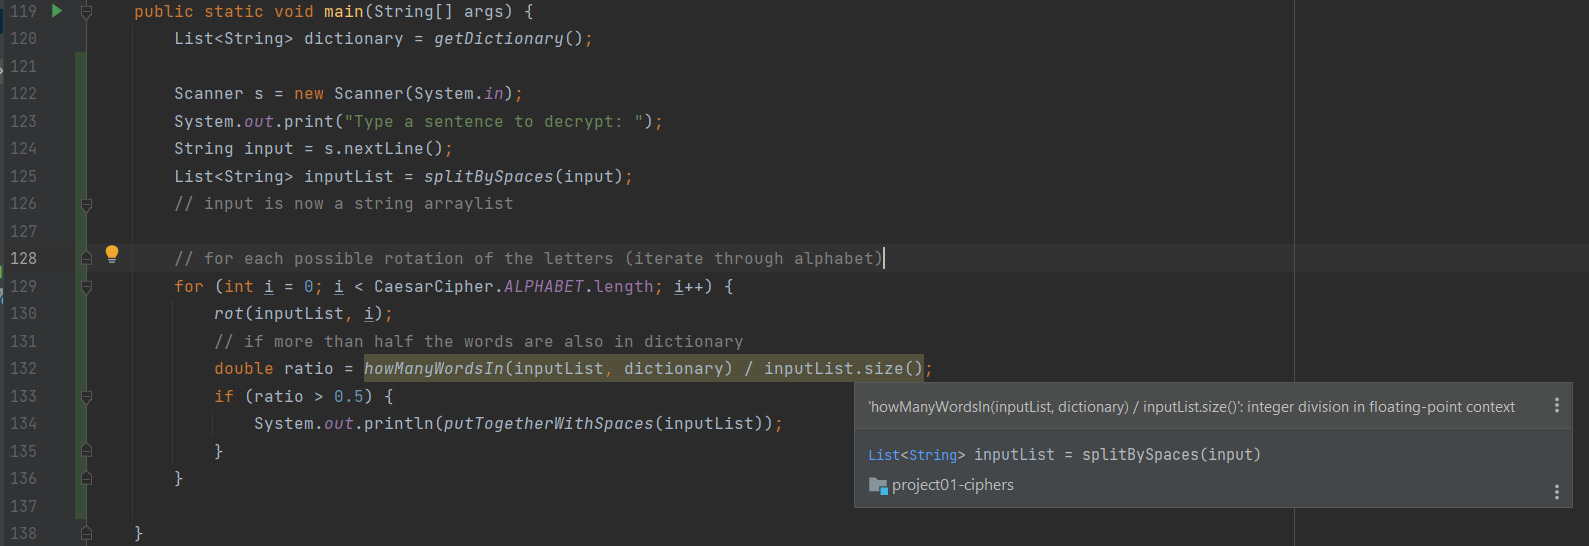Click the ALPHABET constant in the for loop
This screenshot has width=1589, height=546.
[x=543, y=287]
